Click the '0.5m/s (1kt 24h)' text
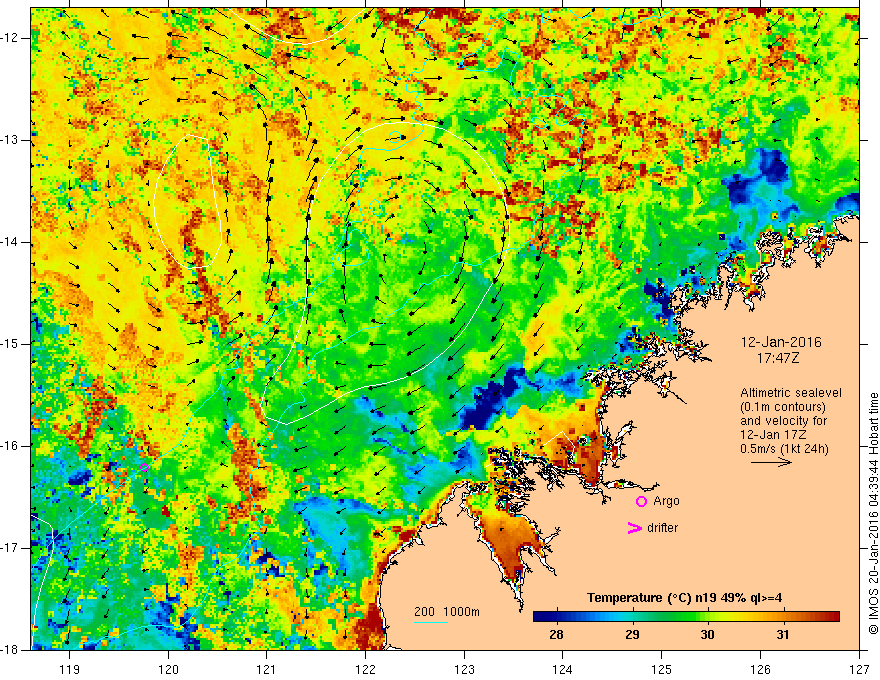Viewport: 880px width, 680px height. click(x=785, y=449)
